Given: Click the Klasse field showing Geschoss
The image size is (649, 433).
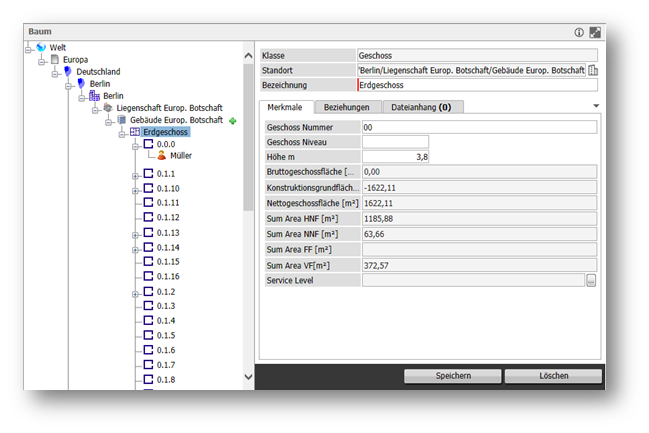Looking at the screenshot, I should 477,55.
